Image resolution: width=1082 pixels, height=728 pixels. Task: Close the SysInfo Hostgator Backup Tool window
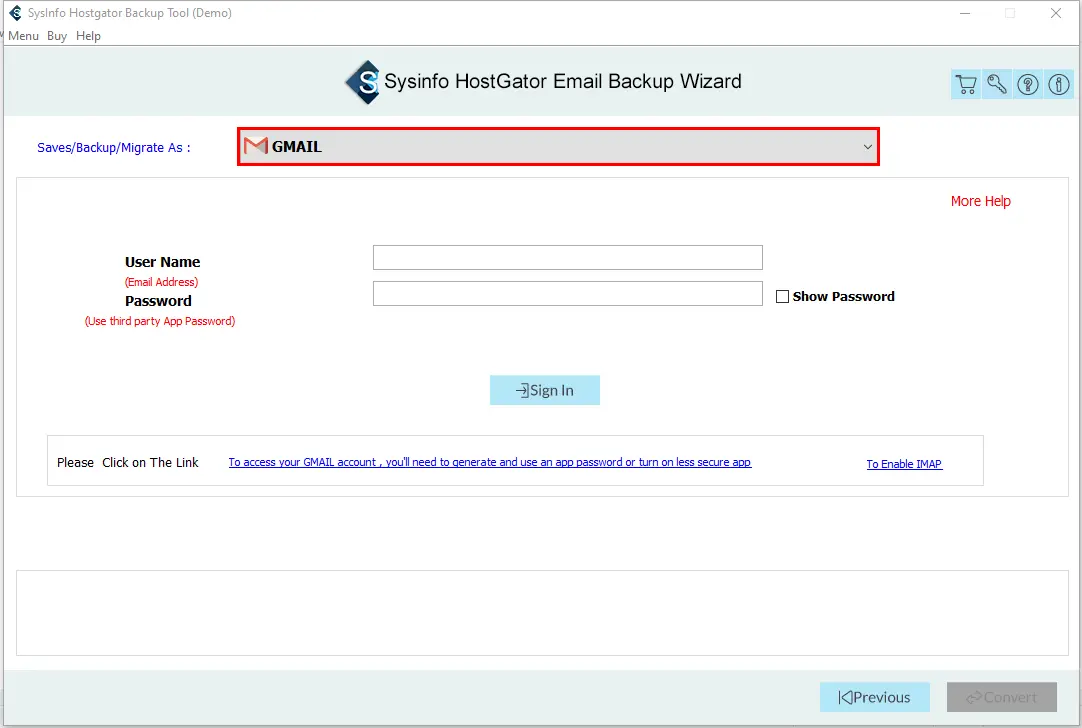(x=1056, y=13)
